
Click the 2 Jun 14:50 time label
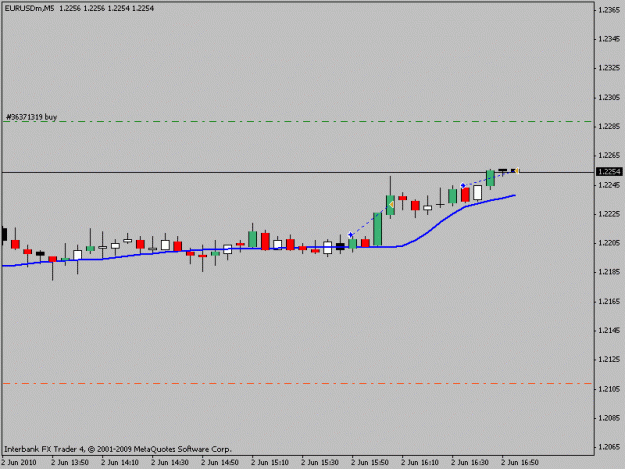coord(220,463)
